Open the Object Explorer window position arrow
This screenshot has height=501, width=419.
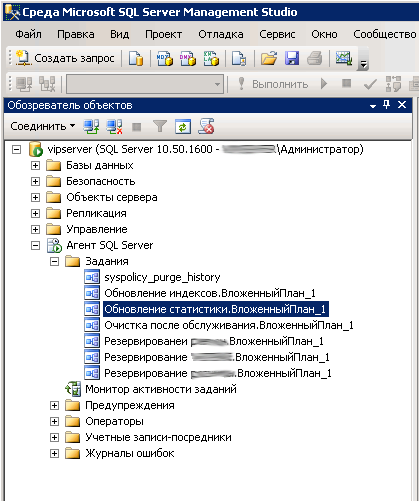tap(373, 106)
